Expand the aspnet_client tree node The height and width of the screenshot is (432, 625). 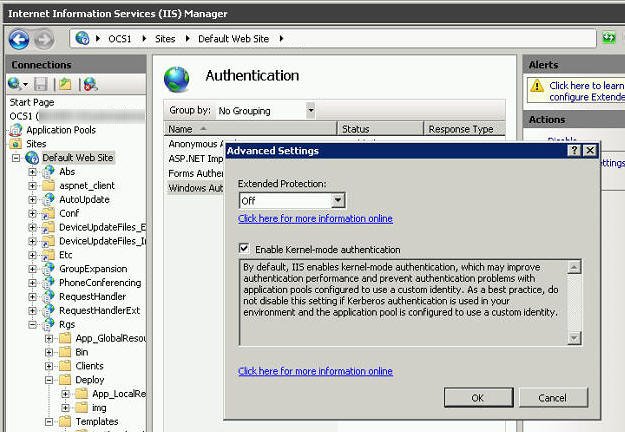click(32, 186)
